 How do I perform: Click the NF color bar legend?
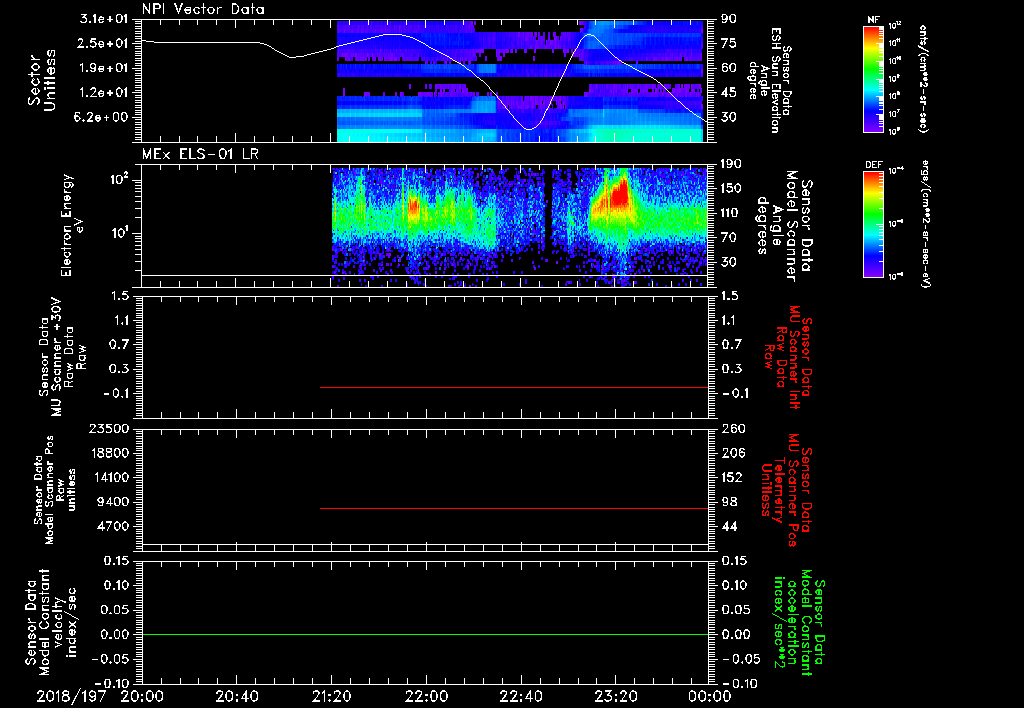point(873,79)
